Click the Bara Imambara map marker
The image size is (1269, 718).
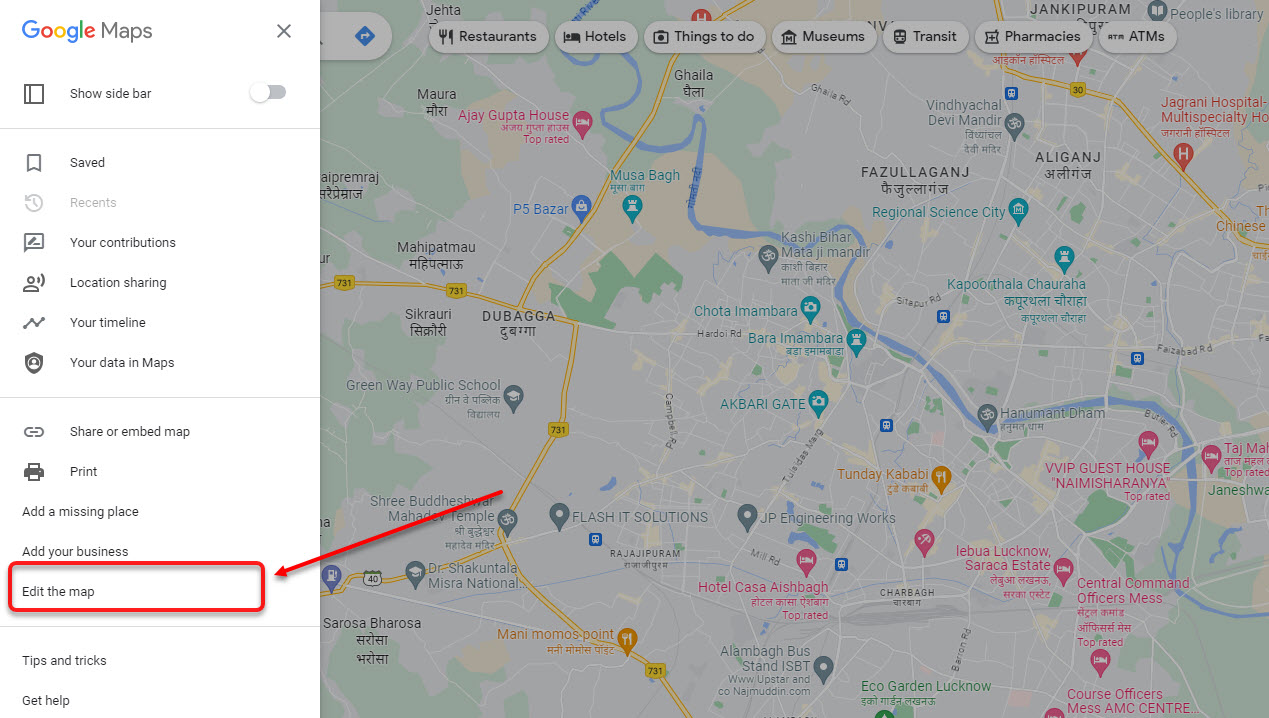[855, 338]
